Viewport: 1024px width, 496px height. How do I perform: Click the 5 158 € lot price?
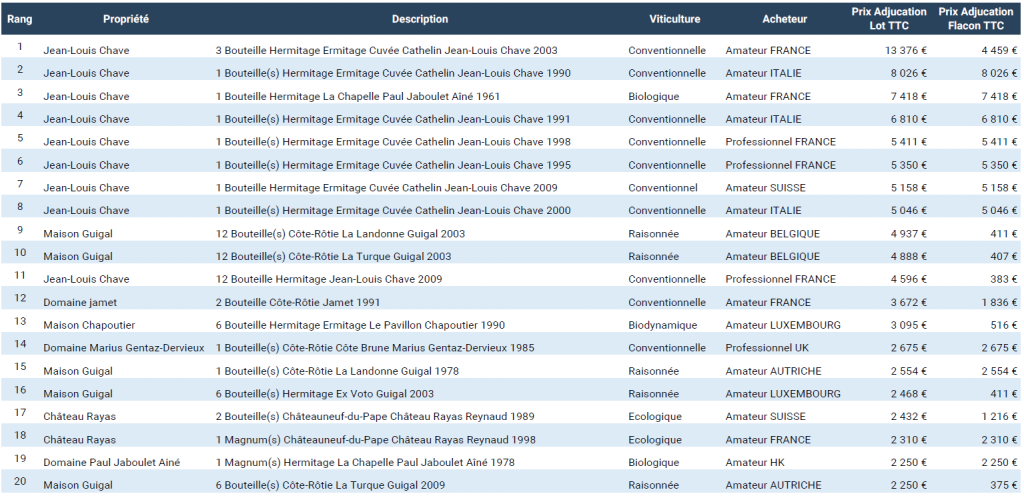908,187
